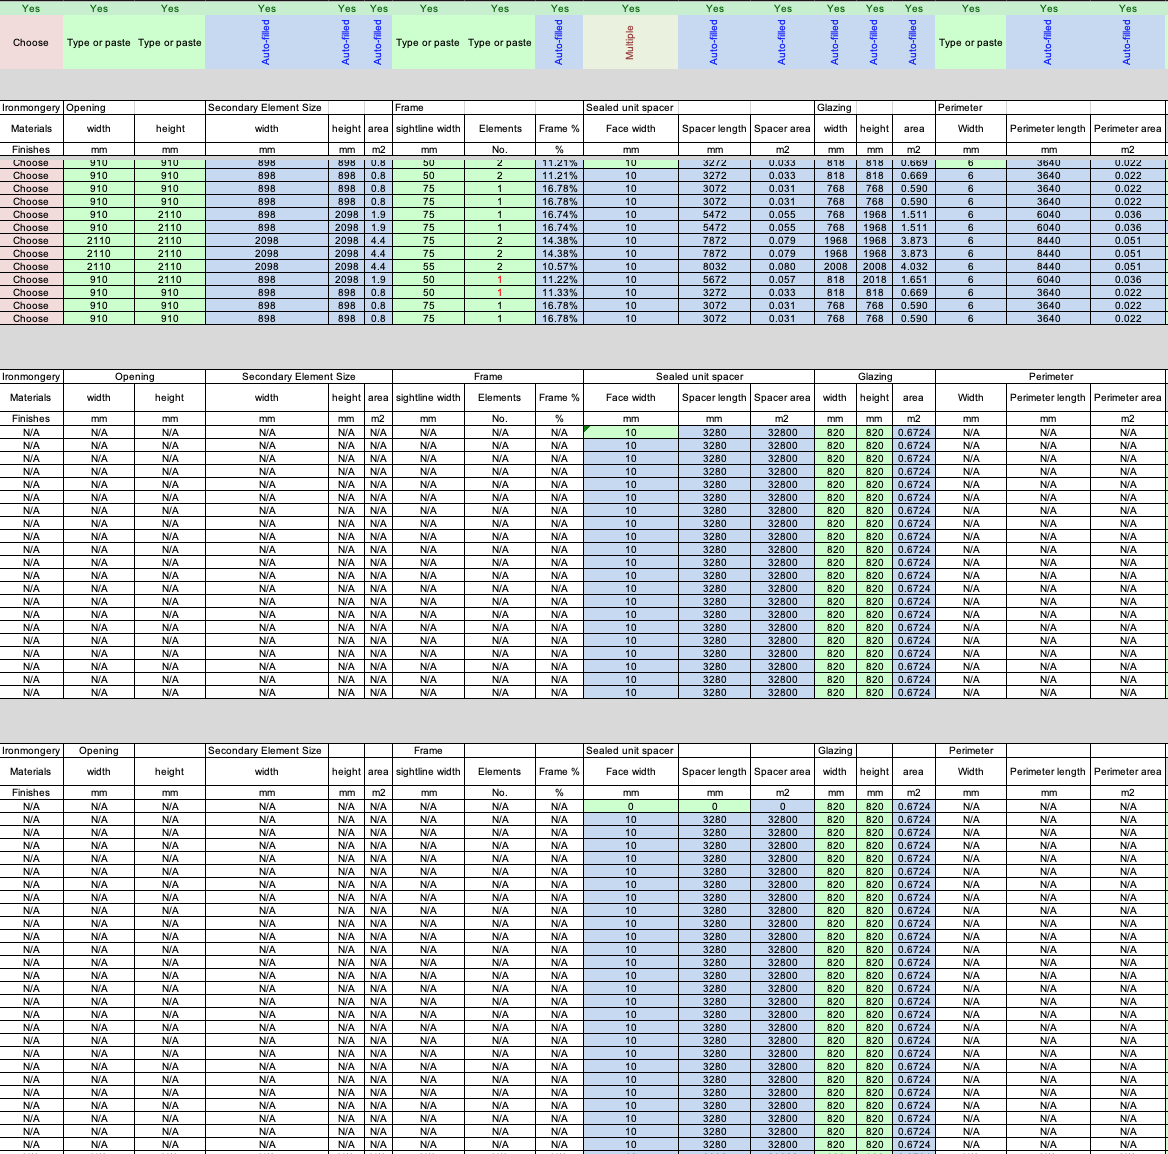
Task: Click the Yes toggle above the Choose column
Action: (x=30, y=8)
